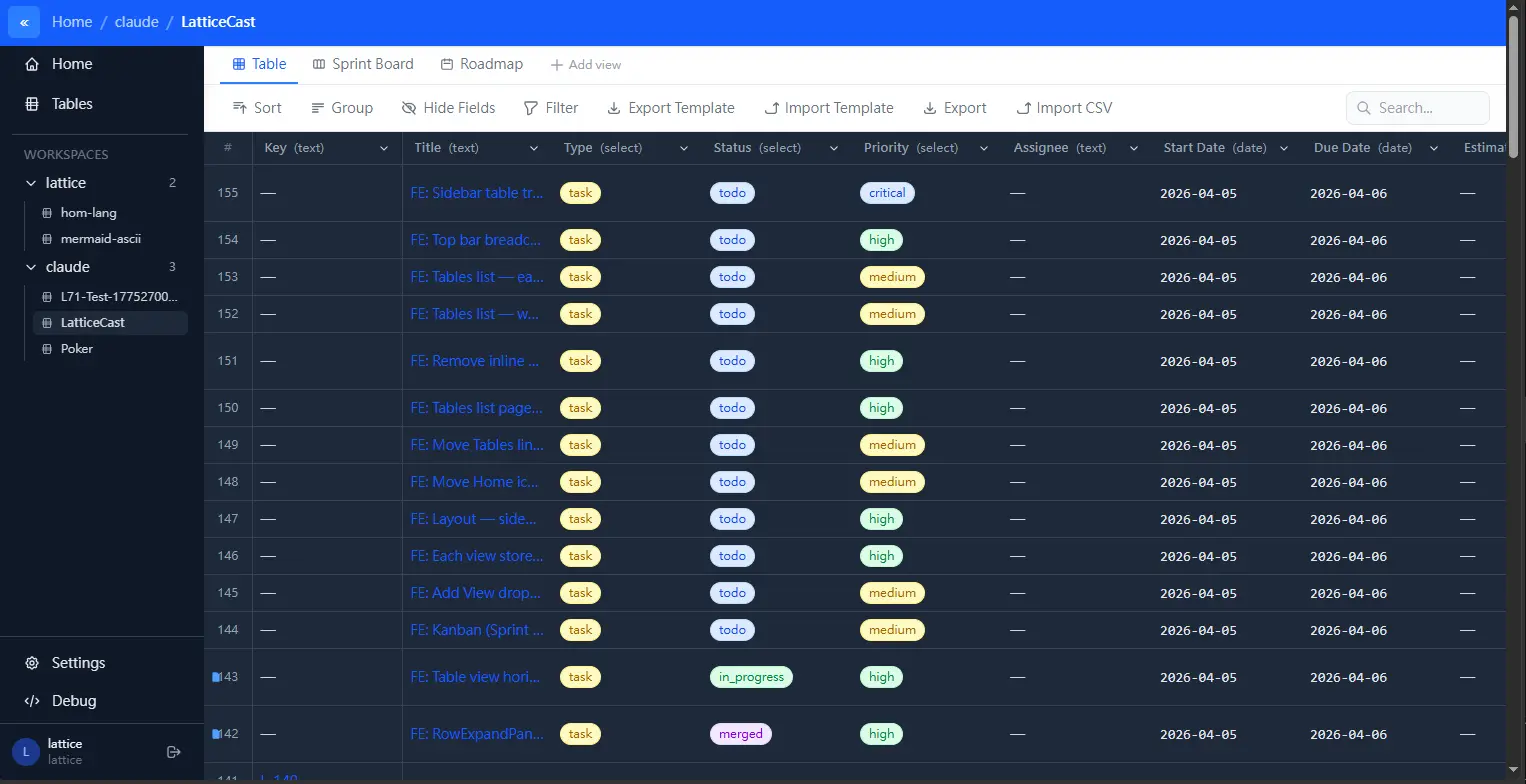The width and height of the screenshot is (1526, 784).
Task: Click the Sprint Board view icon
Action: pyautogui.click(x=319, y=64)
